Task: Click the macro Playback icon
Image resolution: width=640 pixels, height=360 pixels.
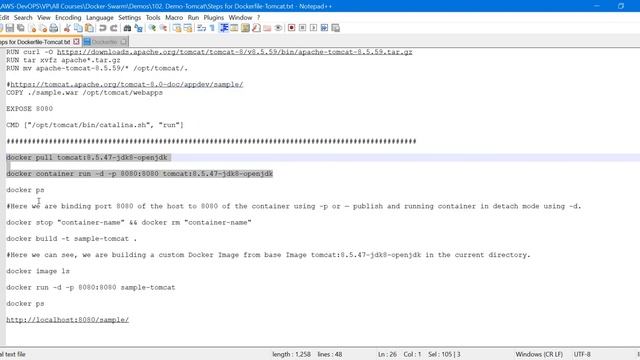Action: 313,28
